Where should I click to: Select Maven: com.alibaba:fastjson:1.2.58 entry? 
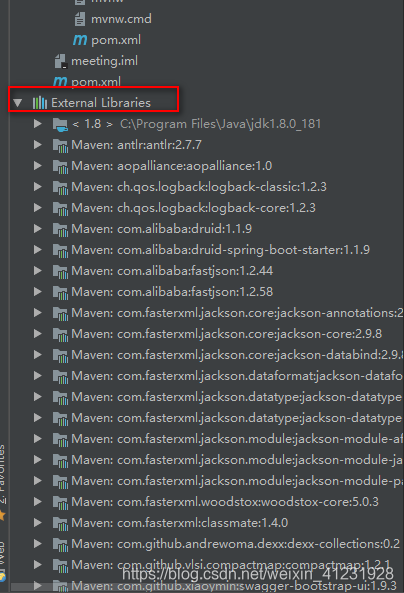[x=172, y=292]
